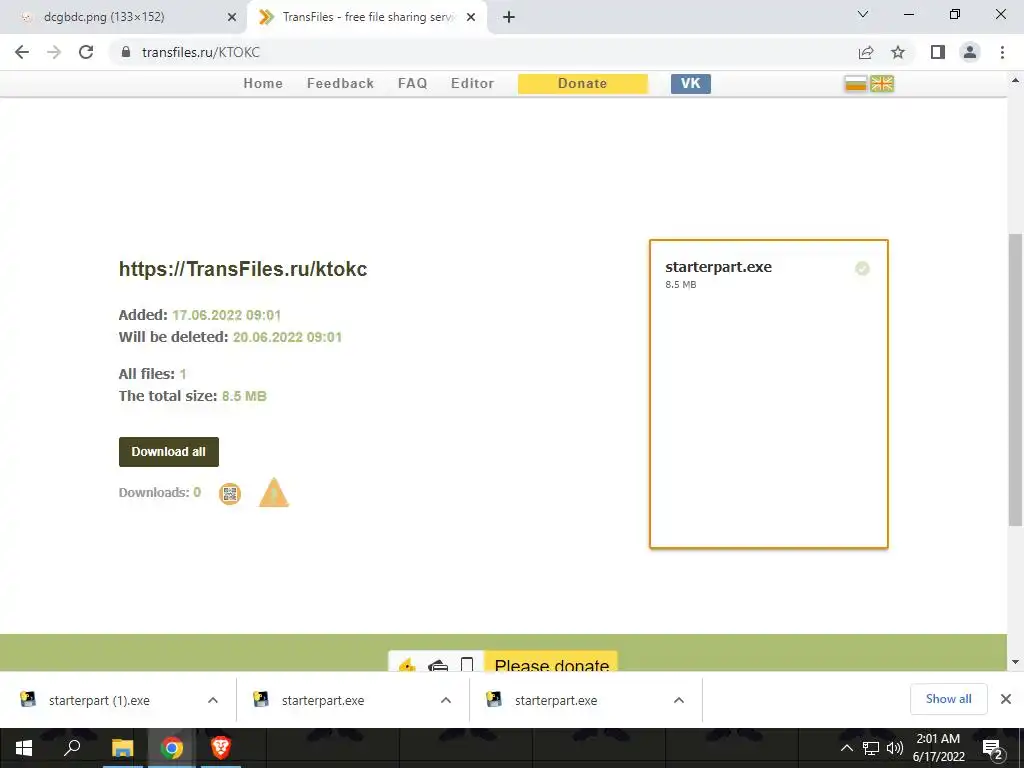This screenshot has width=1024, height=768.
Task: Show the QR code icon
Action: point(229,494)
